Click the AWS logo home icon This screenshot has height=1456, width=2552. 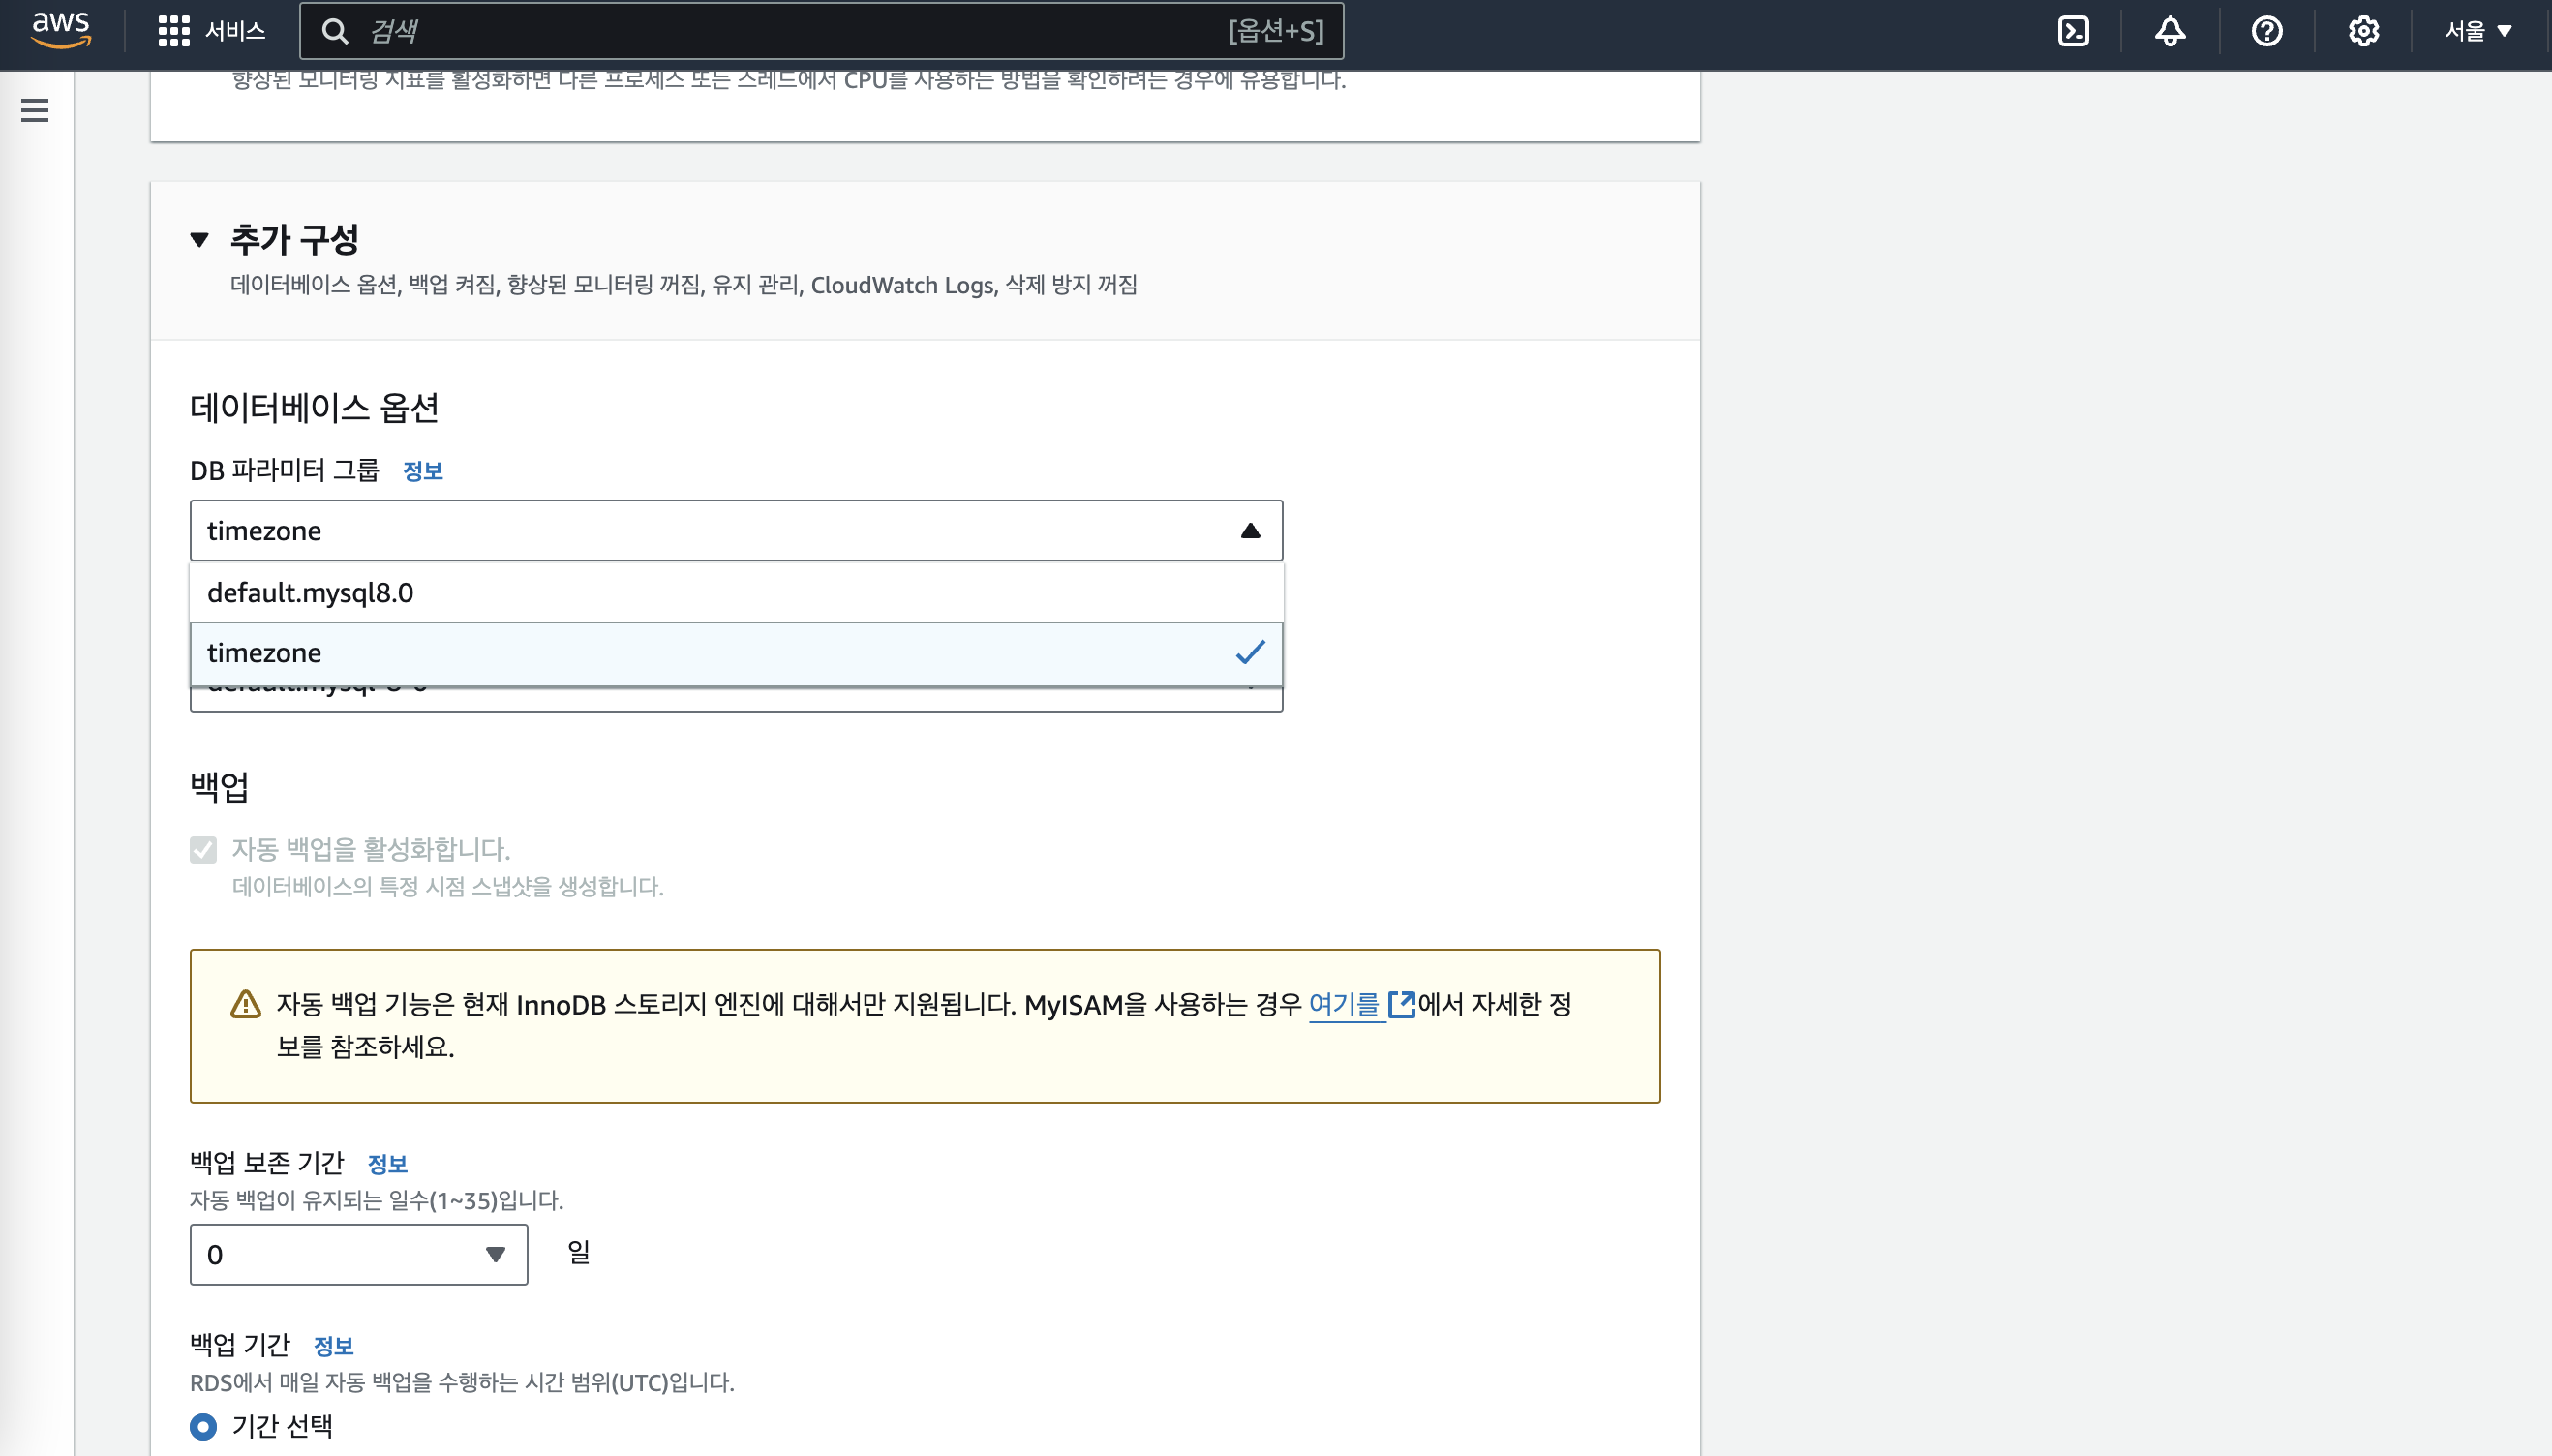coord(60,30)
